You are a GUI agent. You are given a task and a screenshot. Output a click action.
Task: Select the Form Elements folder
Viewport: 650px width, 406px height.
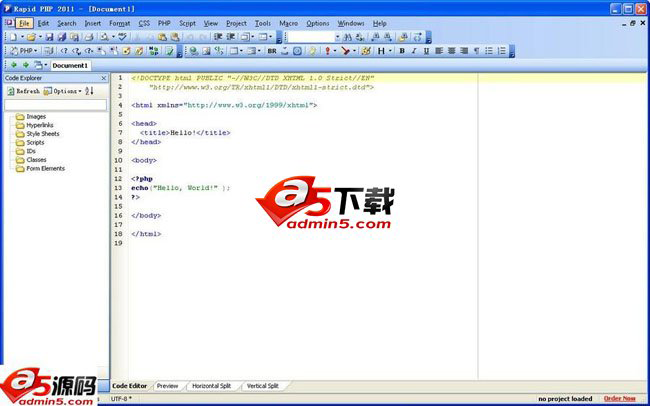click(40, 169)
